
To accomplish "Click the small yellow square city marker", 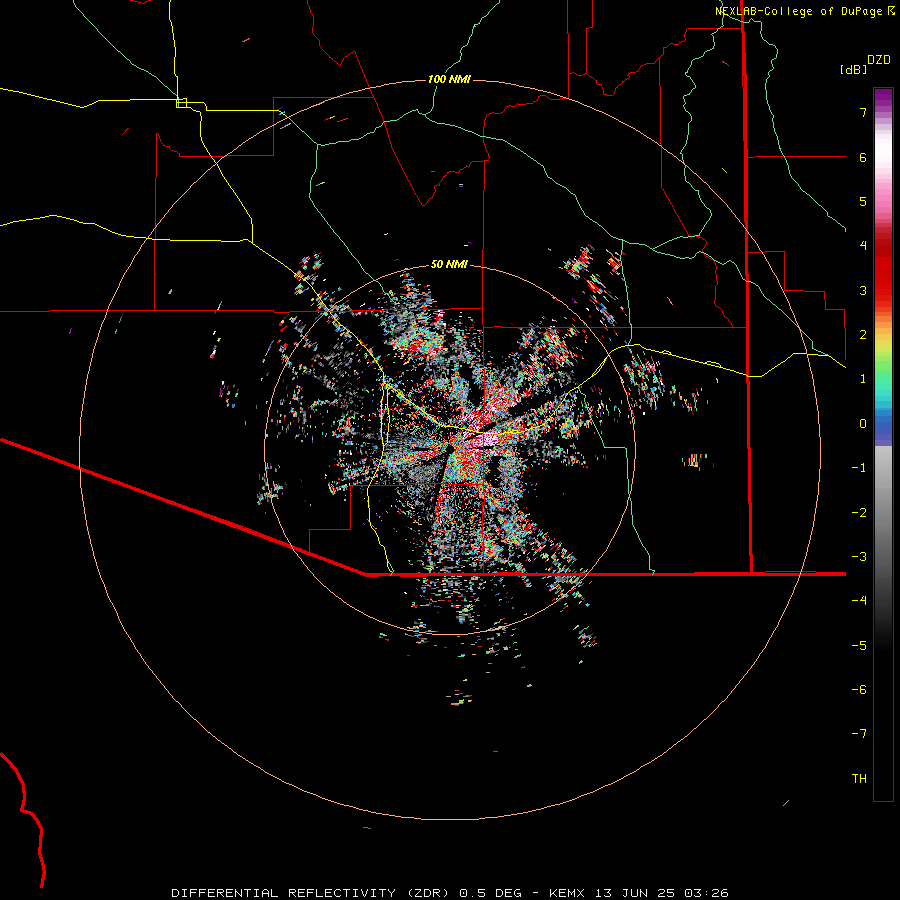I will pyautogui.click(x=181, y=103).
